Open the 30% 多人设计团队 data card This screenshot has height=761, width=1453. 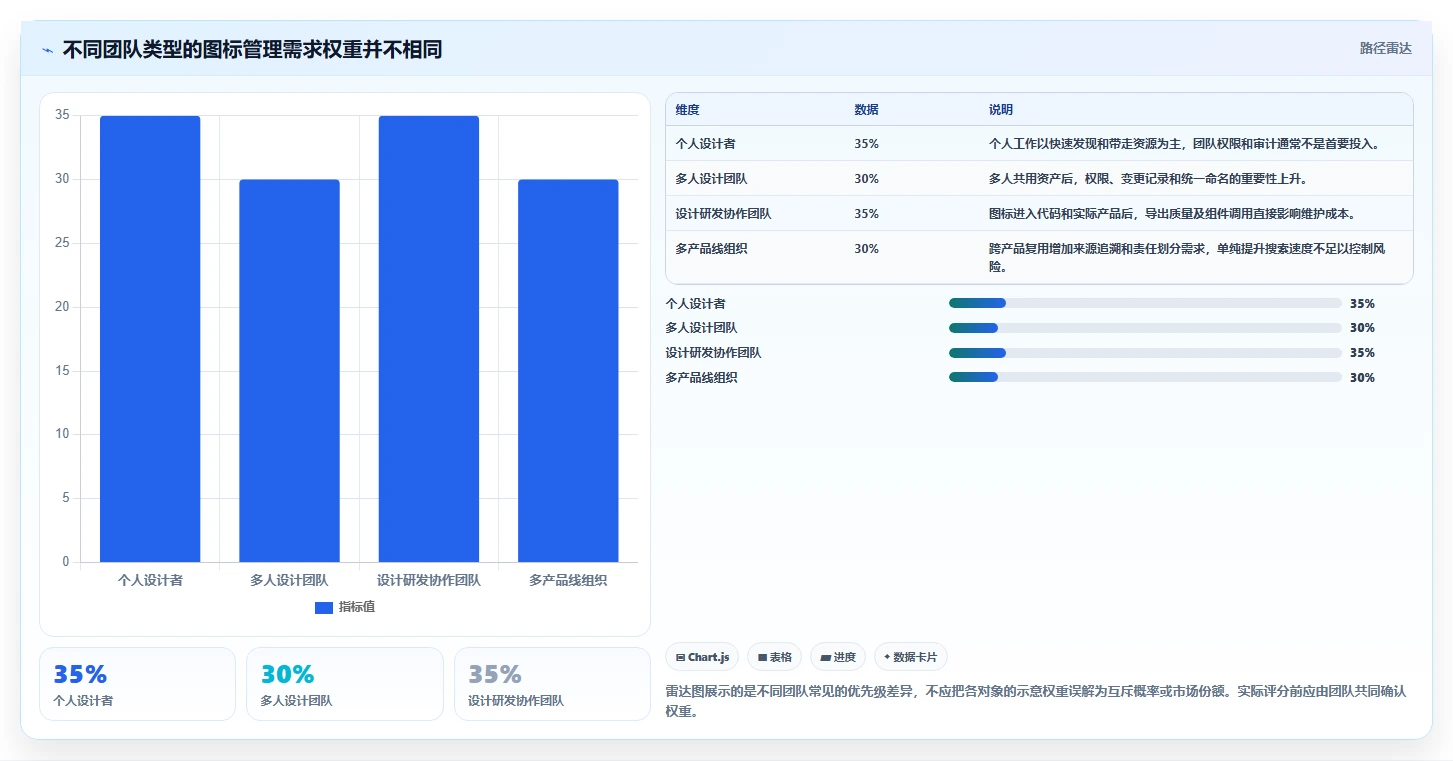344,684
